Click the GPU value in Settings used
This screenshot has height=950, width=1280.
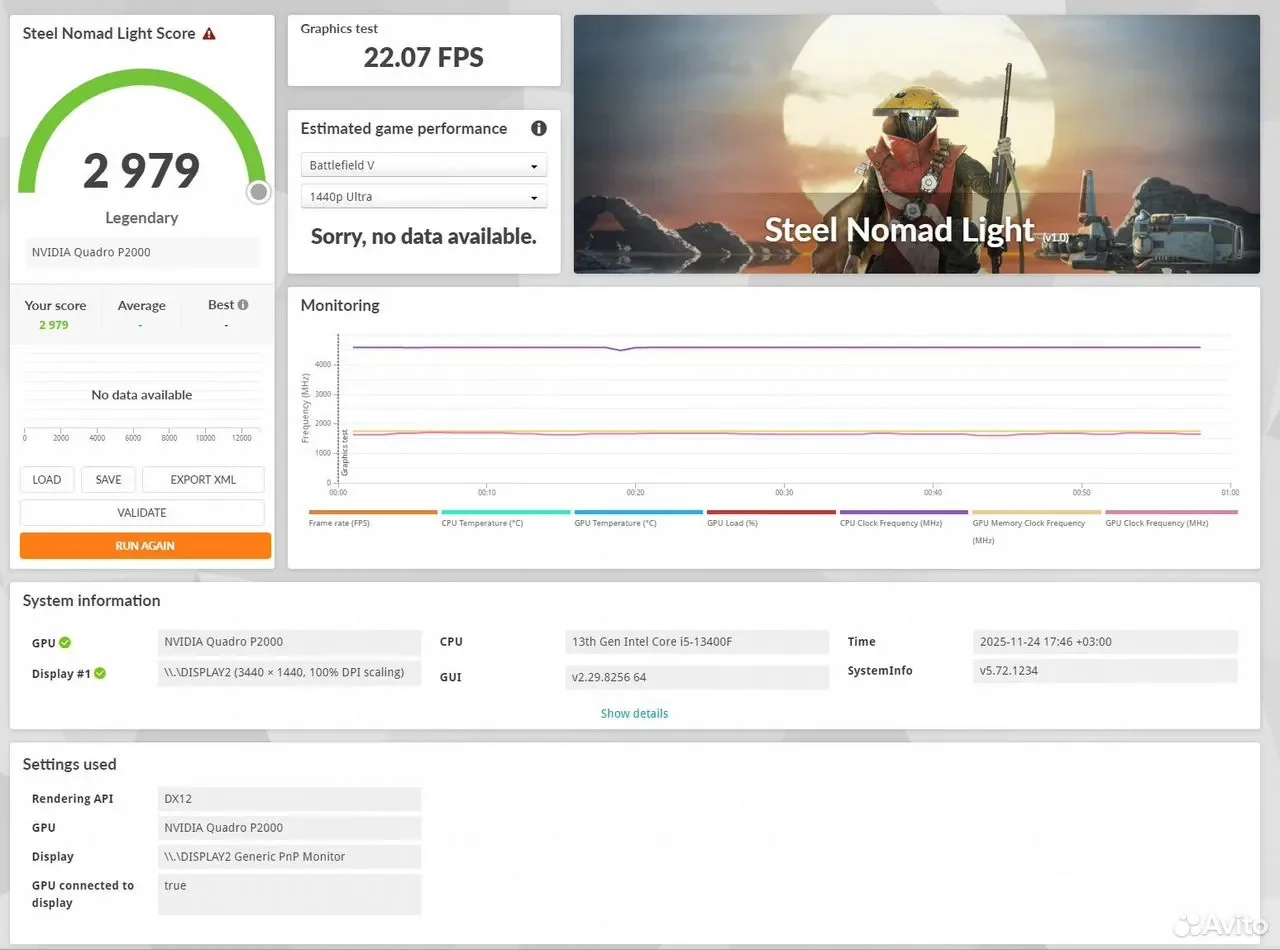[290, 828]
